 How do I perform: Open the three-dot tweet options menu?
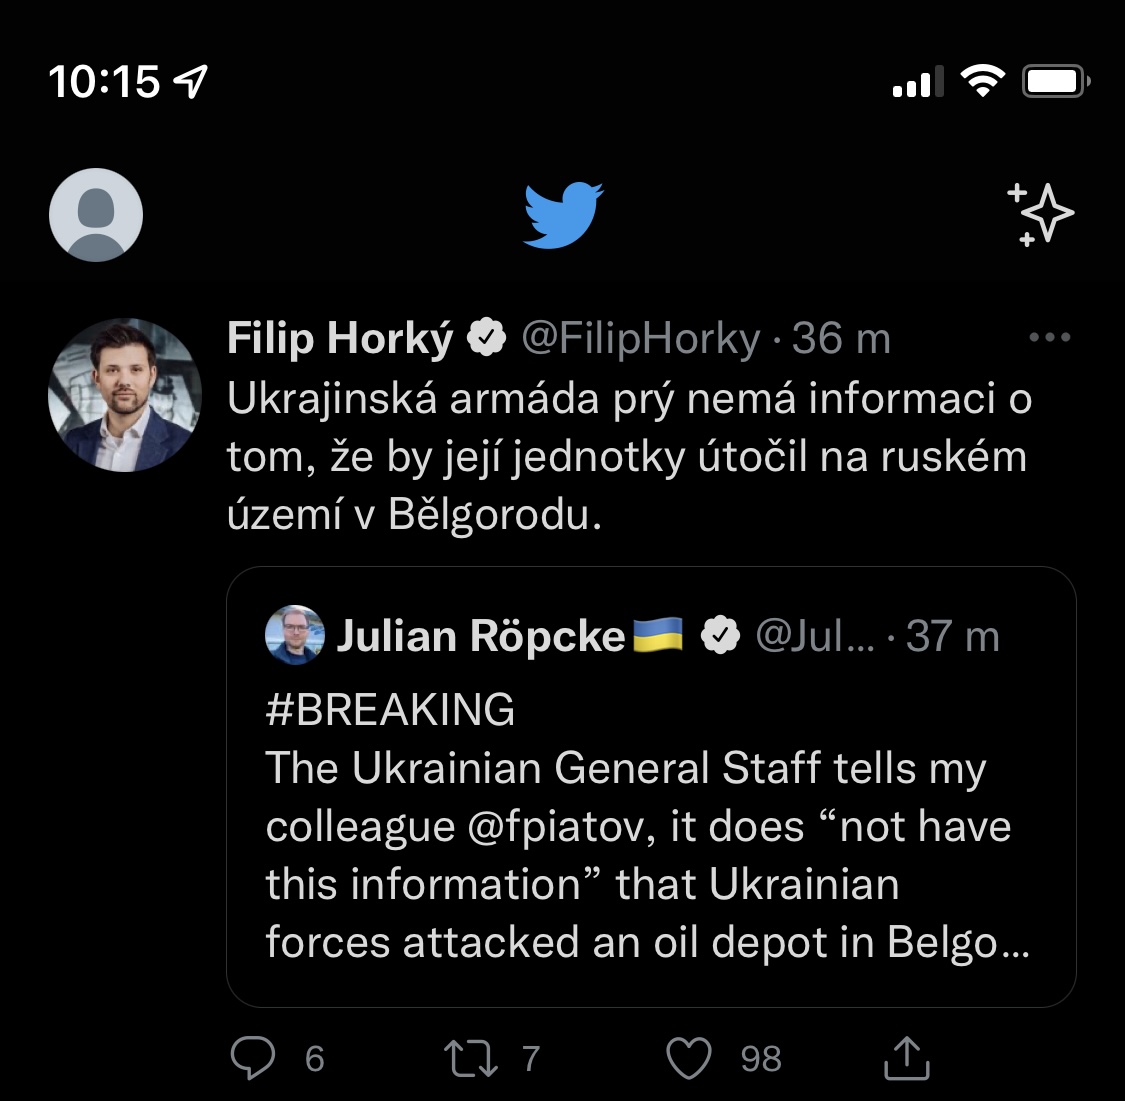(x=1049, y=338)
